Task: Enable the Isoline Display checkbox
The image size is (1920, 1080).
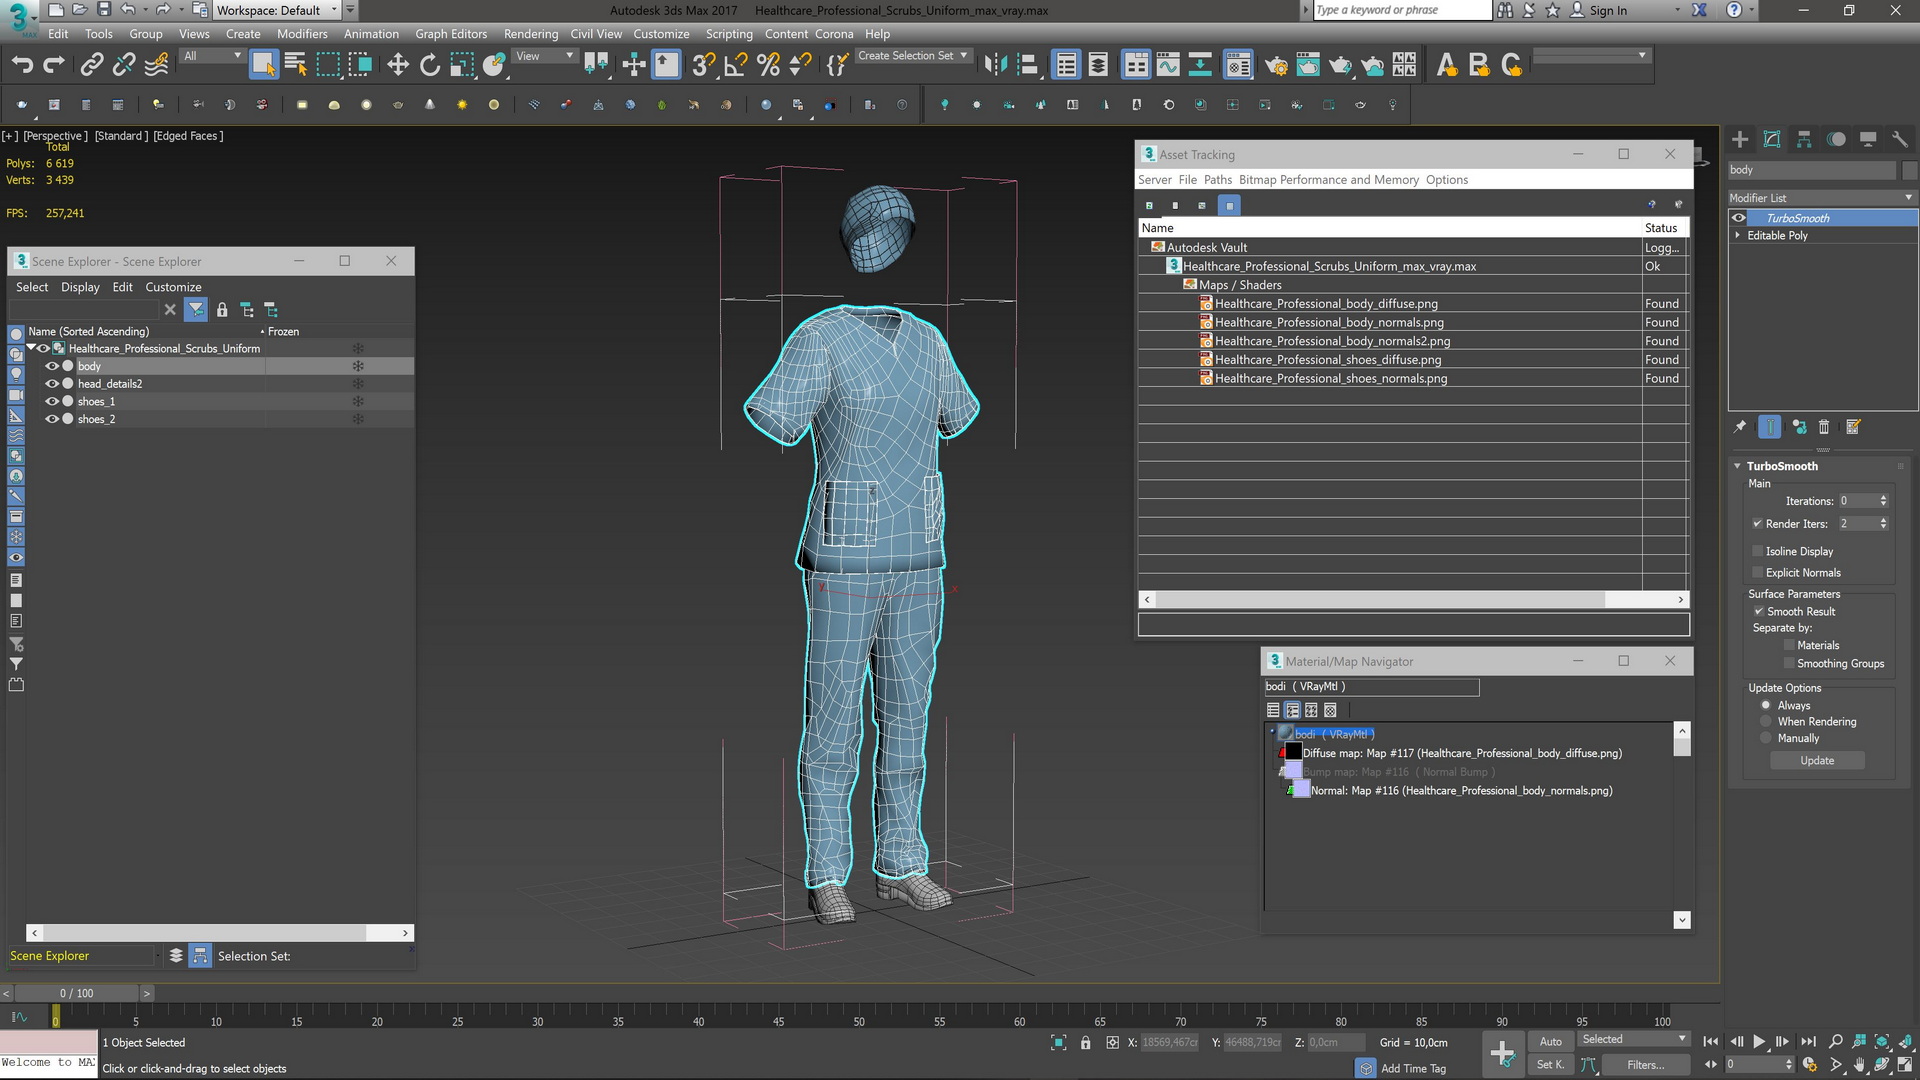Action: click(1757, 552)
